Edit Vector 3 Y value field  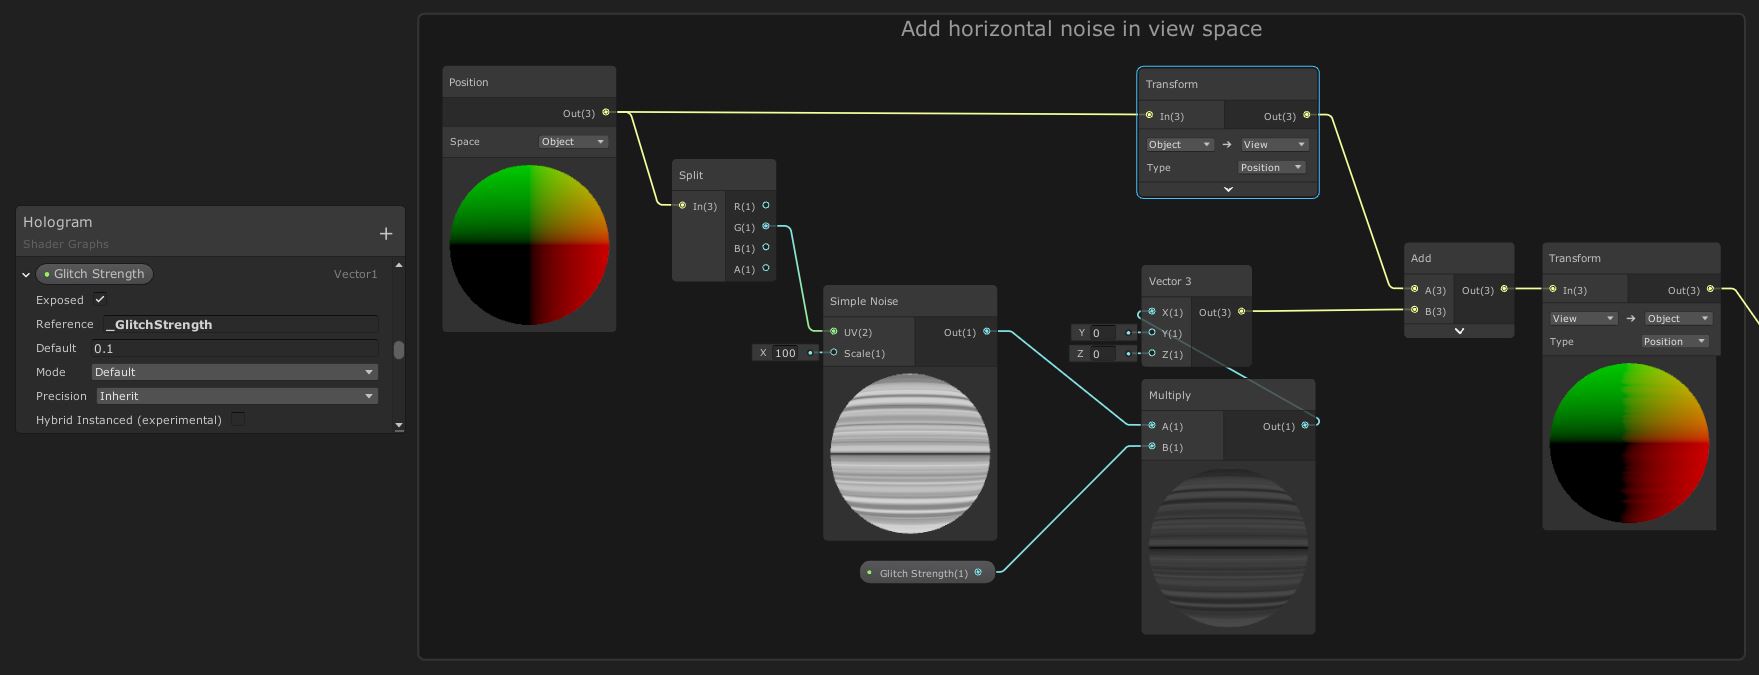point(1103,333)
